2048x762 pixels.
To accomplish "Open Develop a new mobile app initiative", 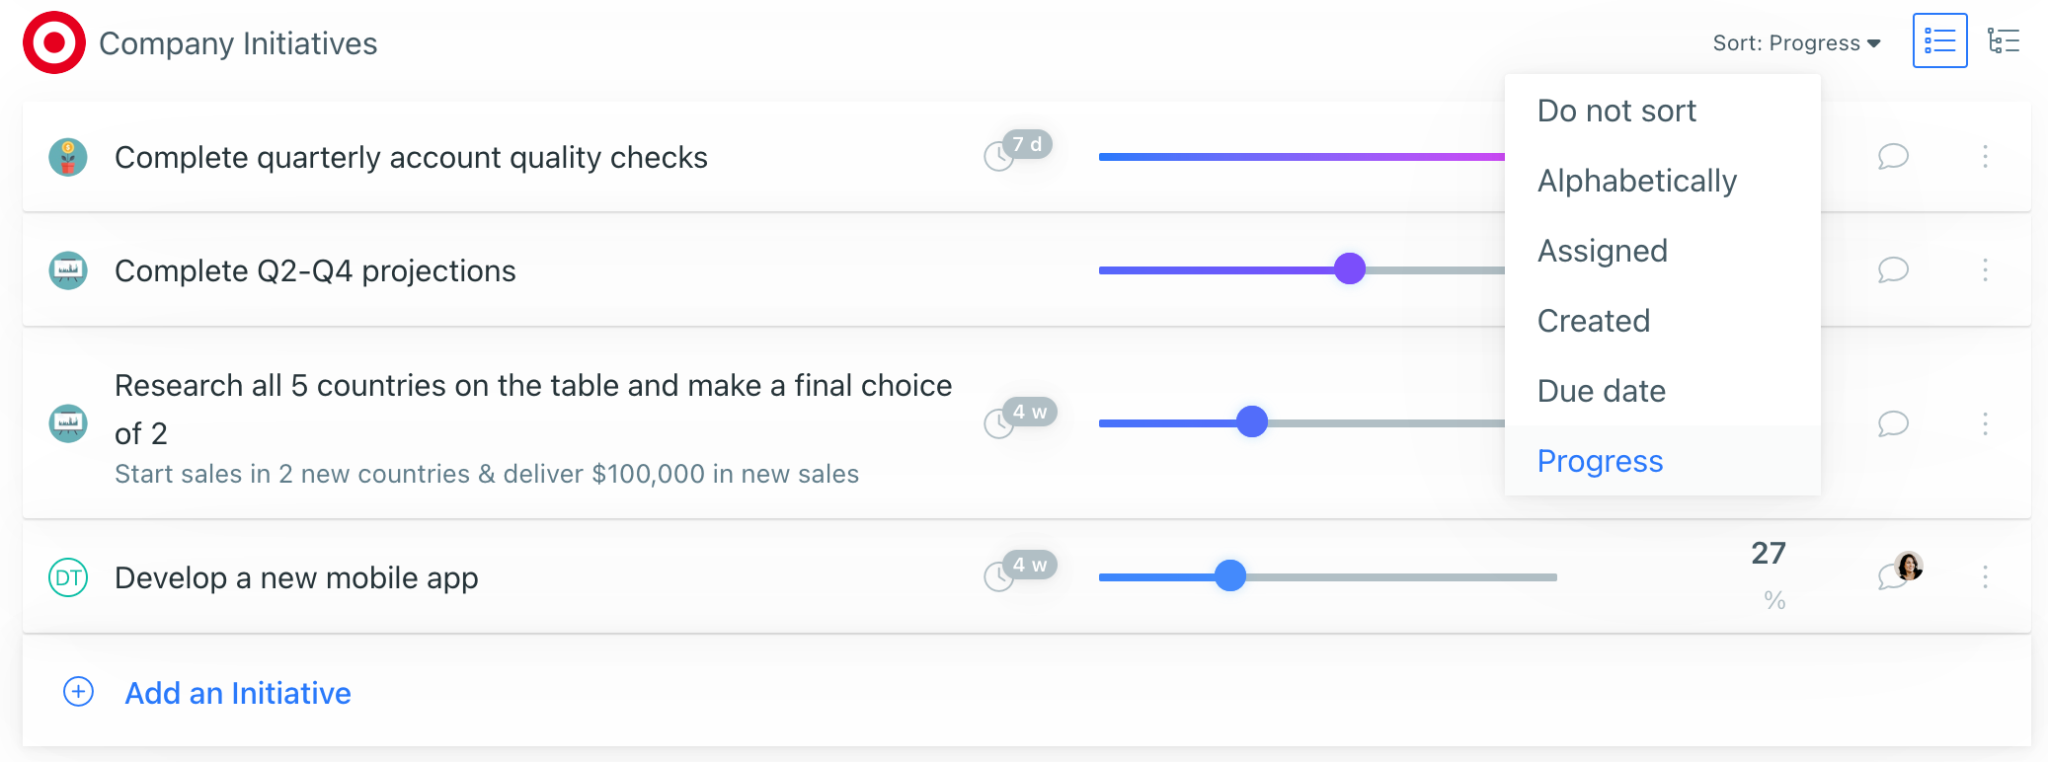I will 296,578.
